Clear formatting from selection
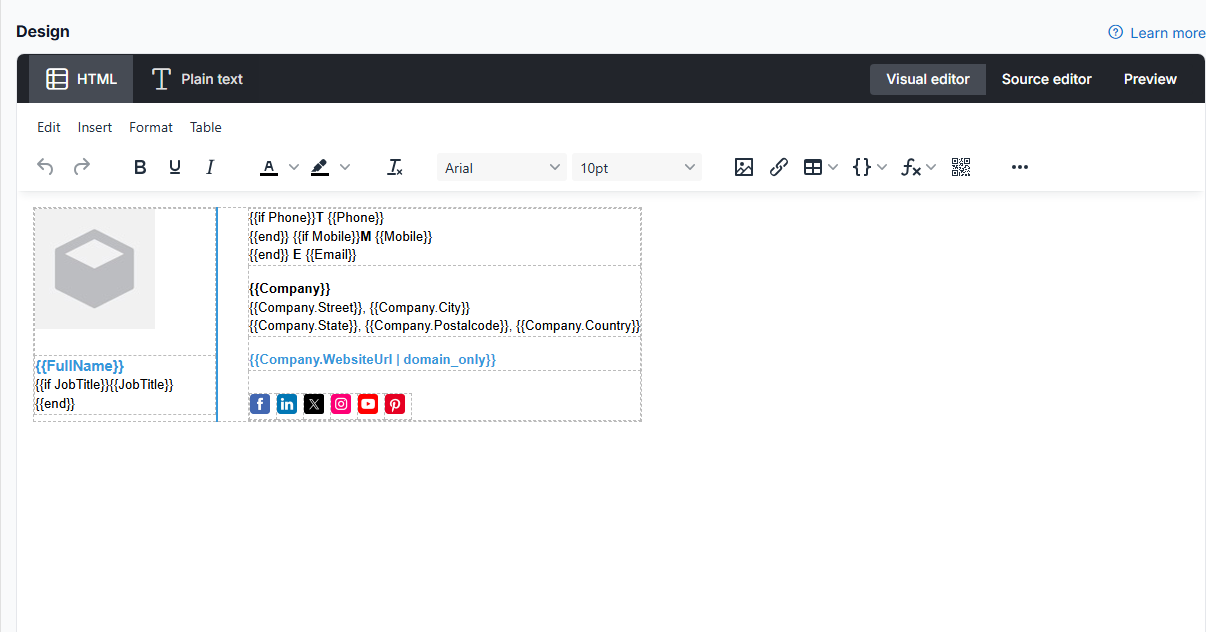 point(395,167)
